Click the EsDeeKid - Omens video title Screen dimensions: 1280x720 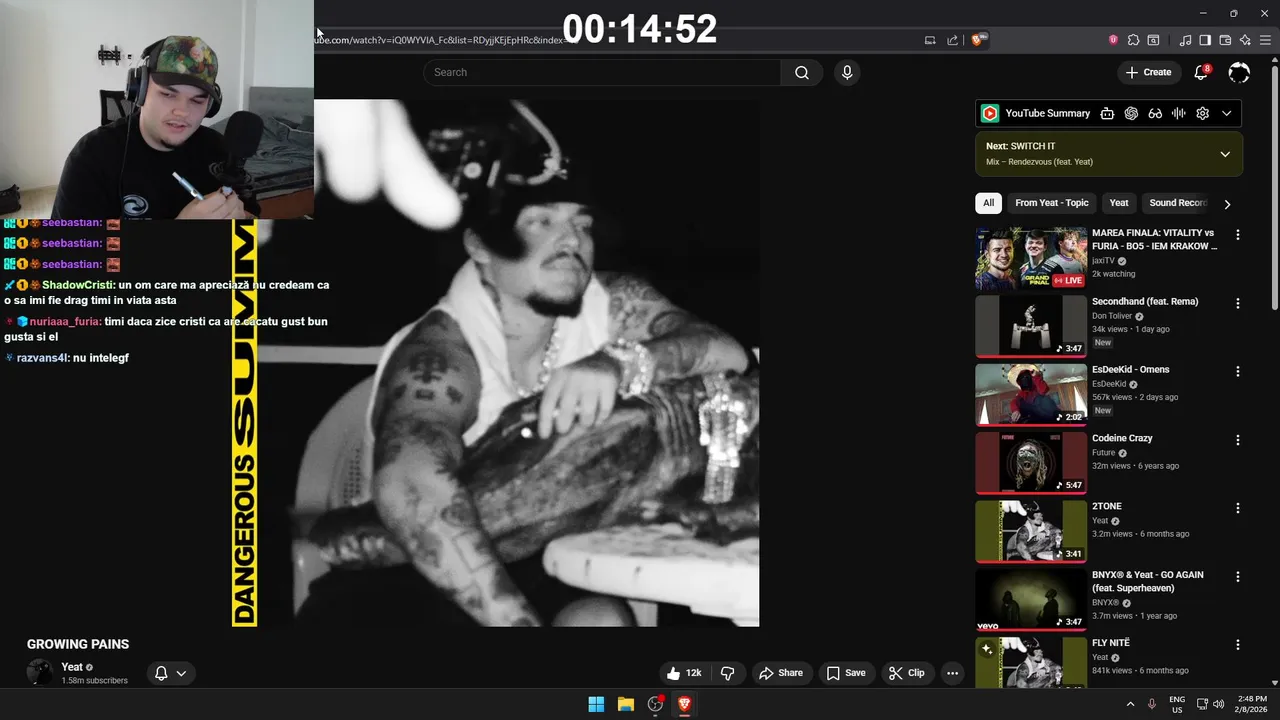pyautogui.click(x=1130, y=370)
